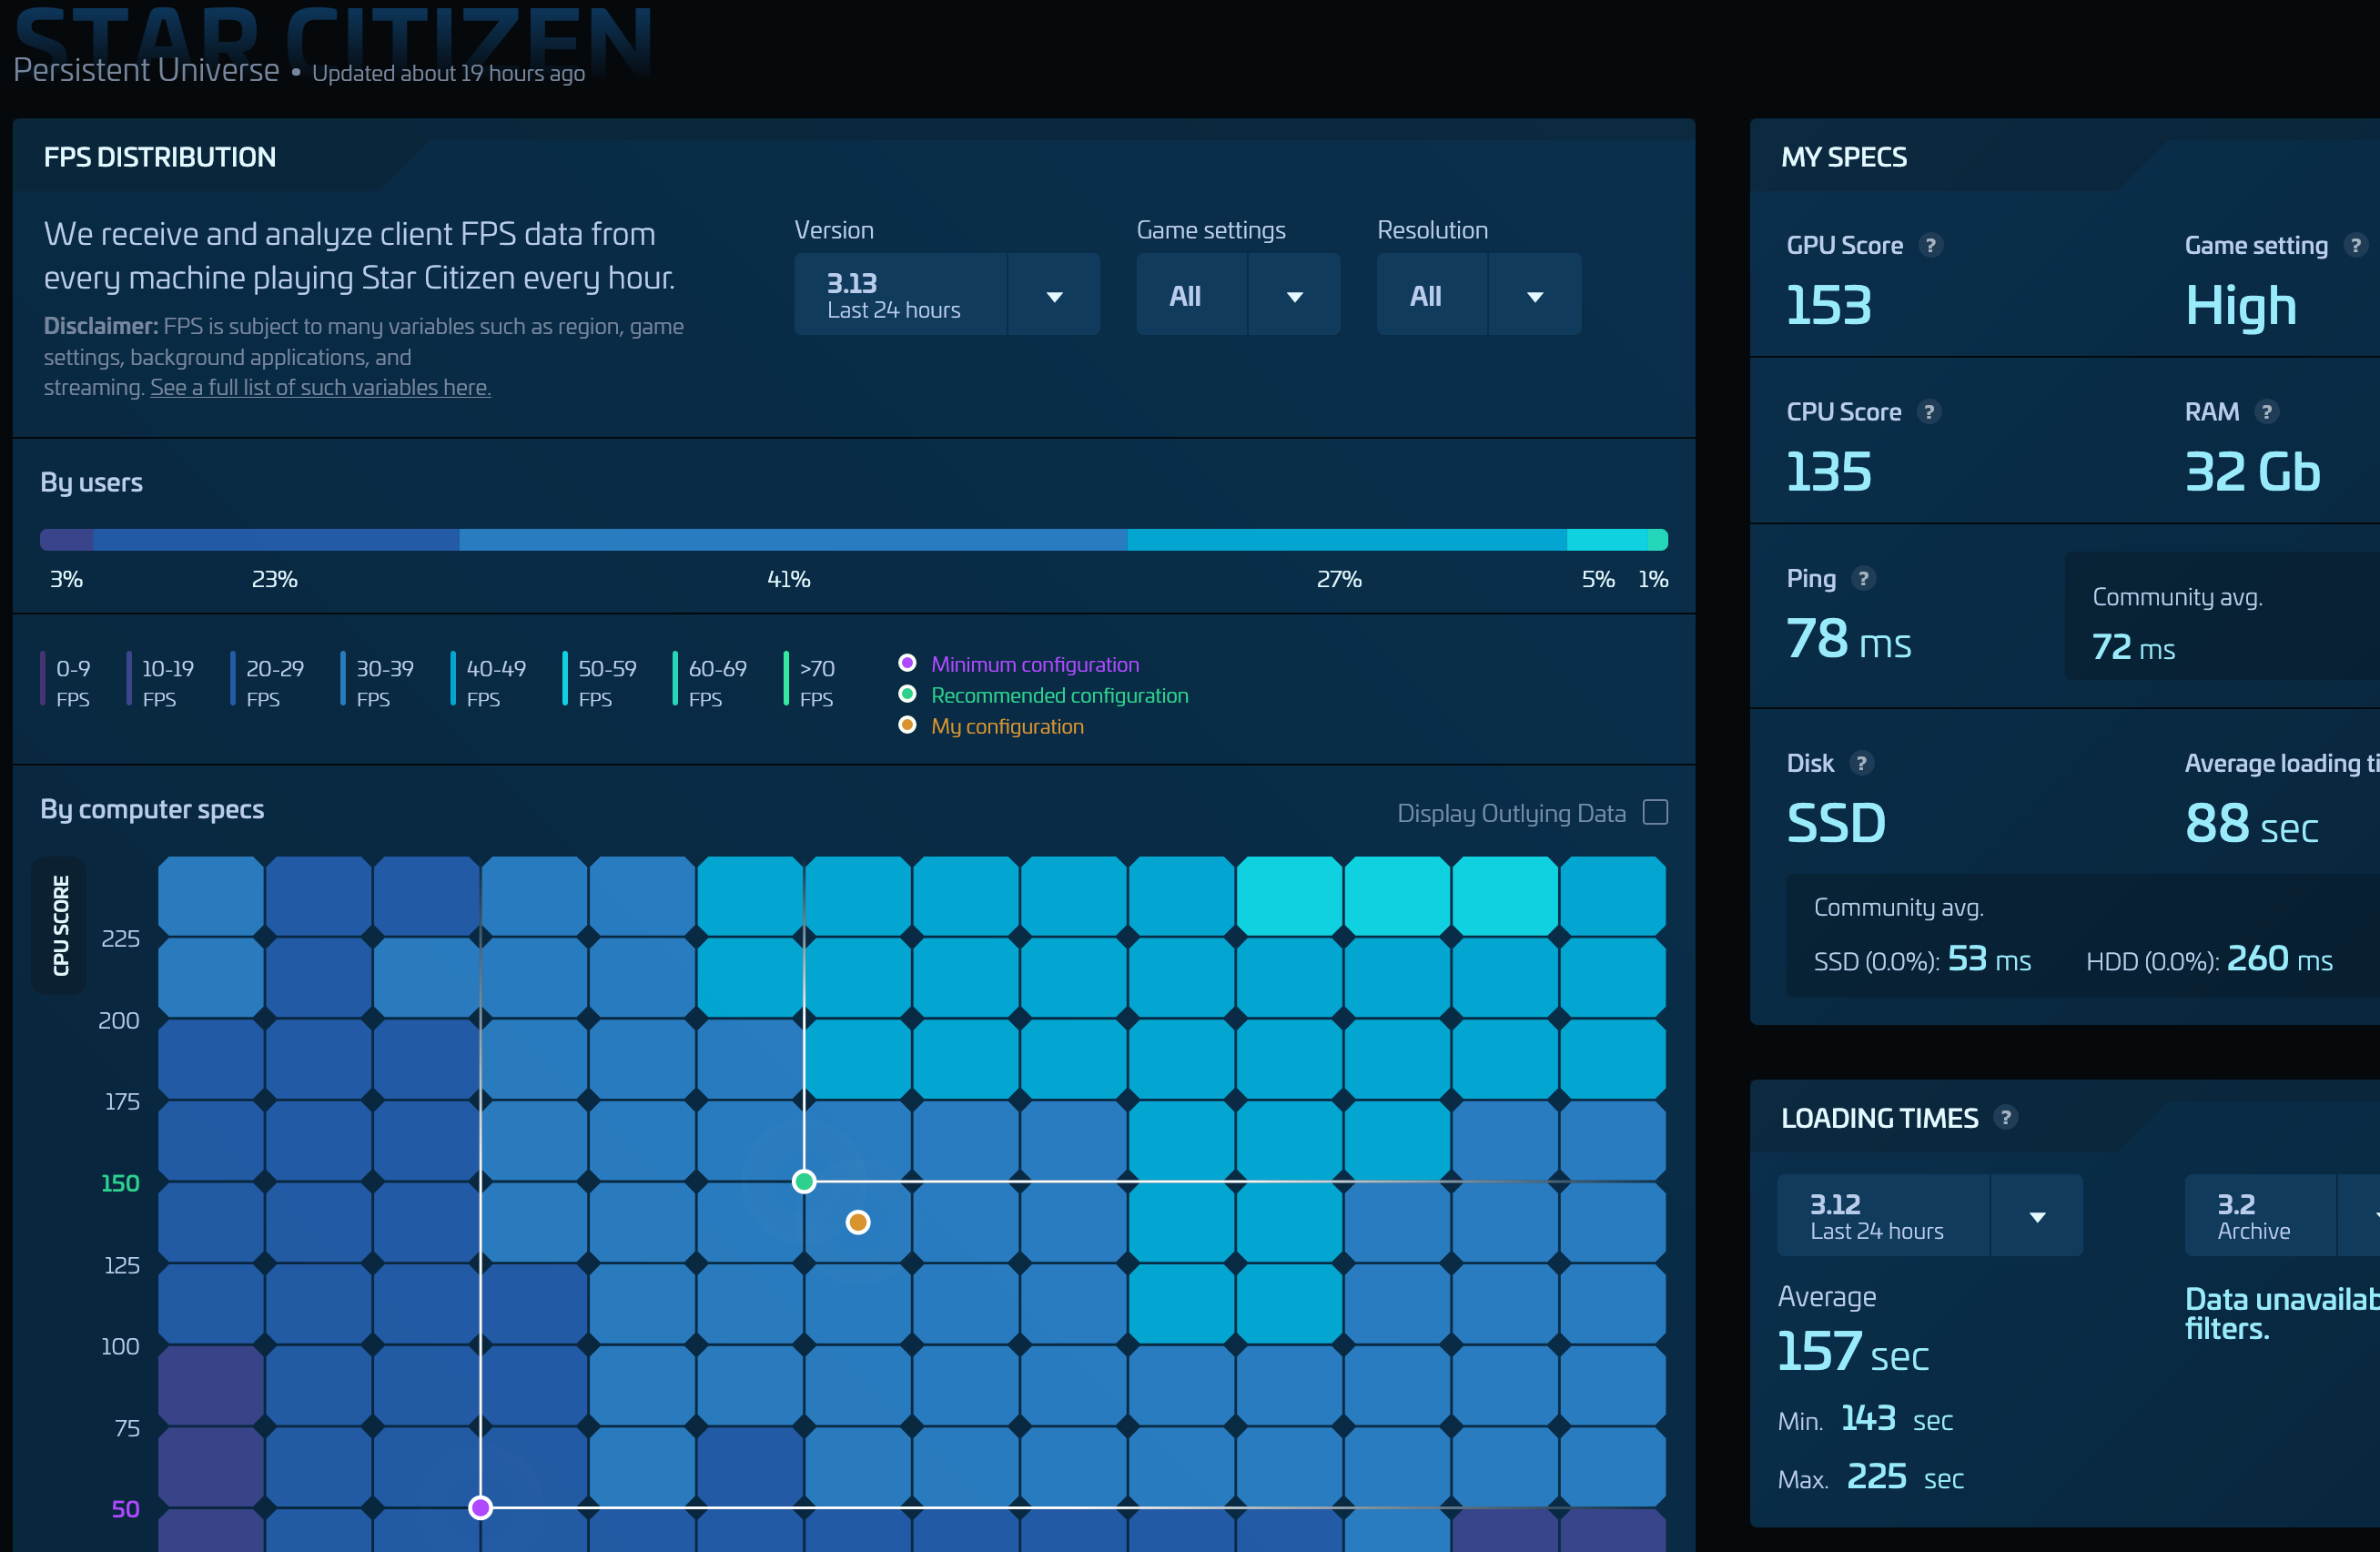Open the Ping help icon
This screenshot has height=1552, width=2380.
[x=1862, y=578]
